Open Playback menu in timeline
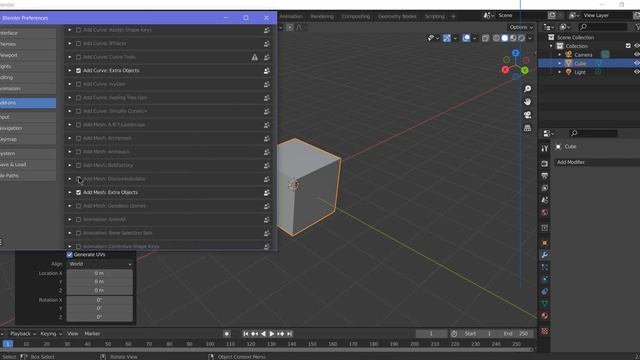 [22, 334]
